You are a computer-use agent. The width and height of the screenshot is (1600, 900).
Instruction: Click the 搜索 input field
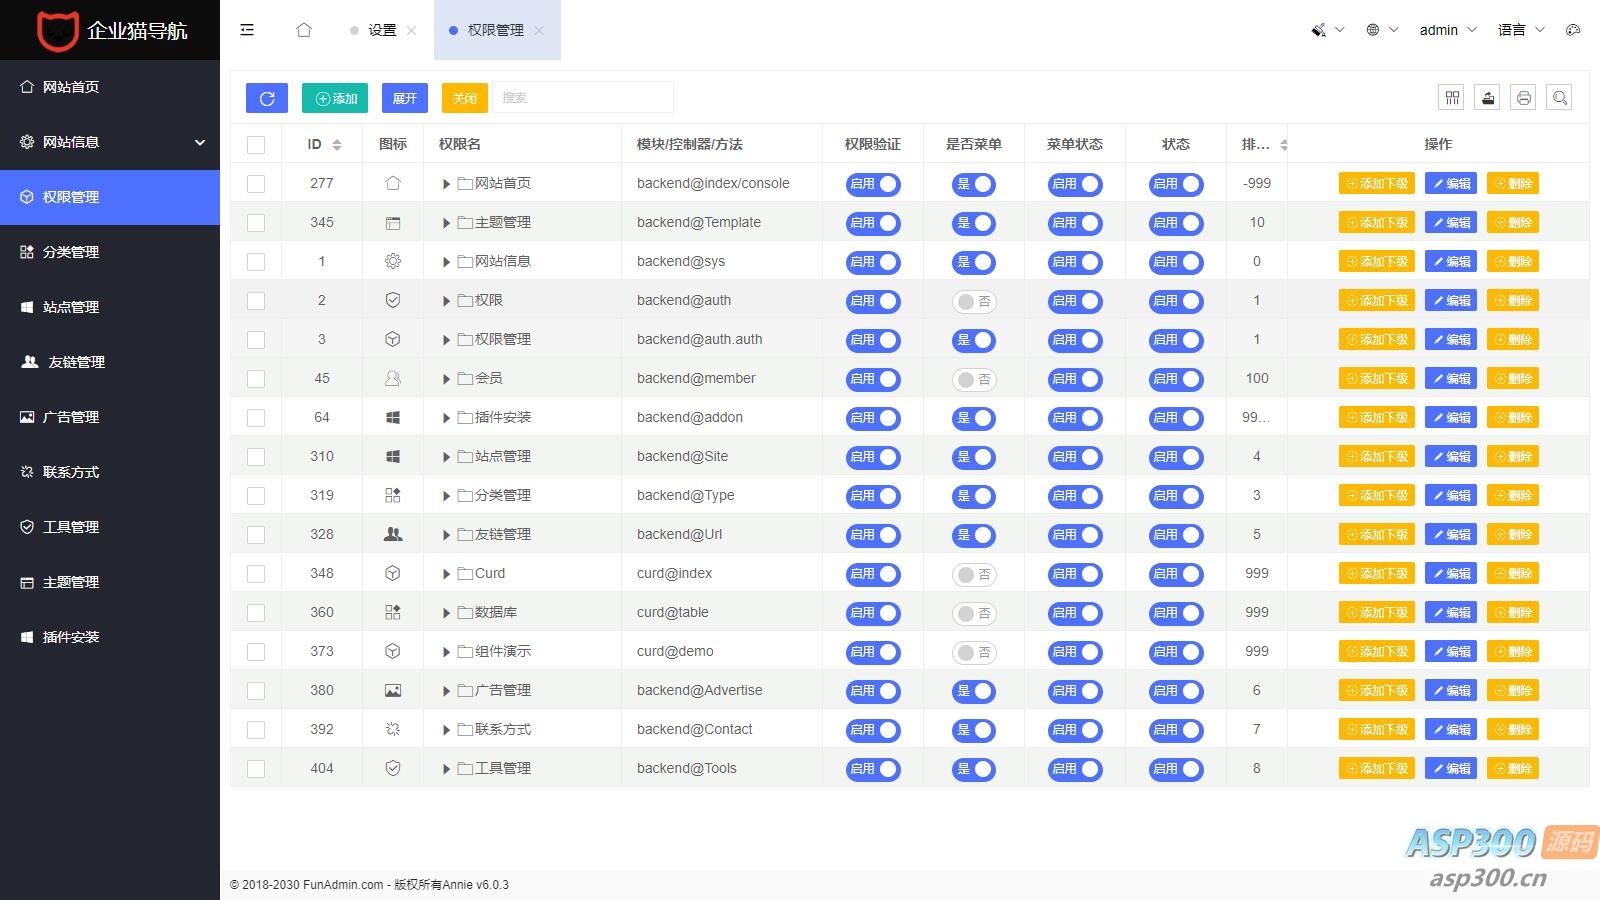[x=583, y=98]
